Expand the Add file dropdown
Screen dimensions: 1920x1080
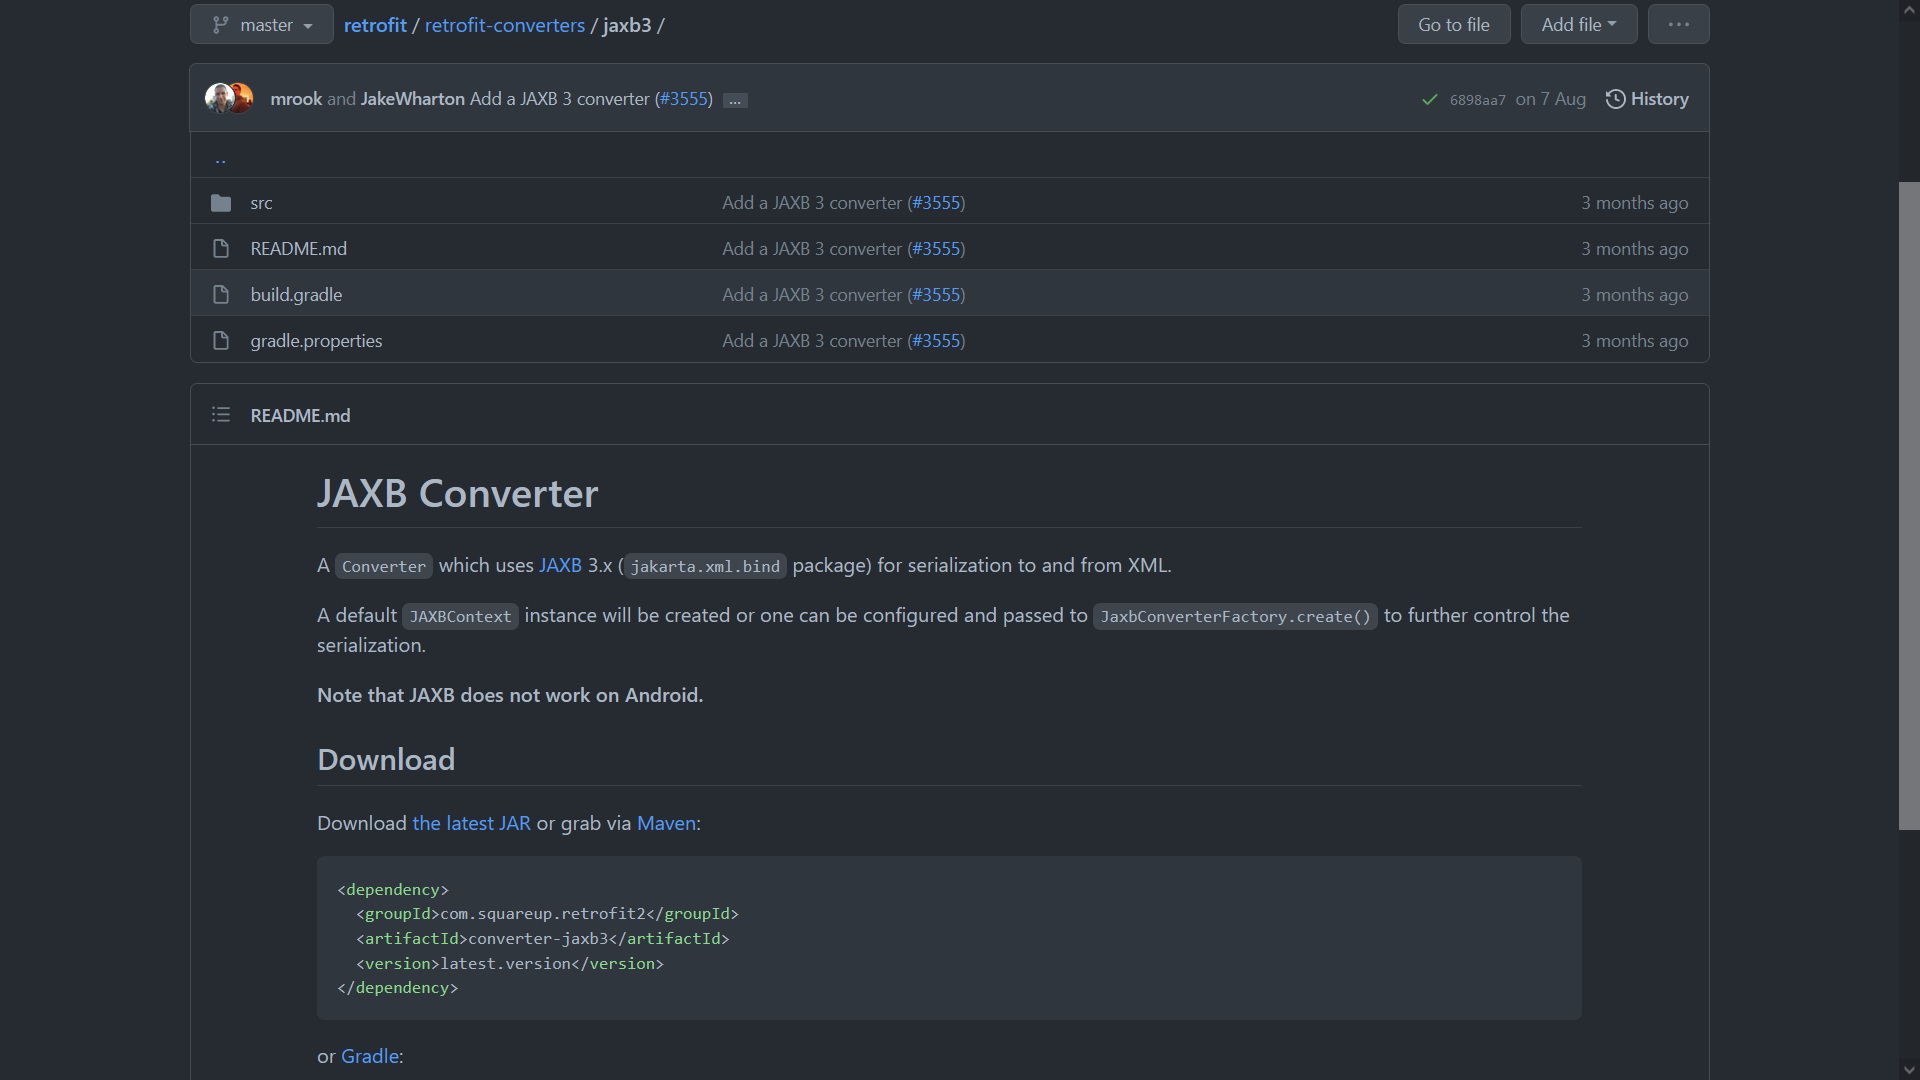1579,25
